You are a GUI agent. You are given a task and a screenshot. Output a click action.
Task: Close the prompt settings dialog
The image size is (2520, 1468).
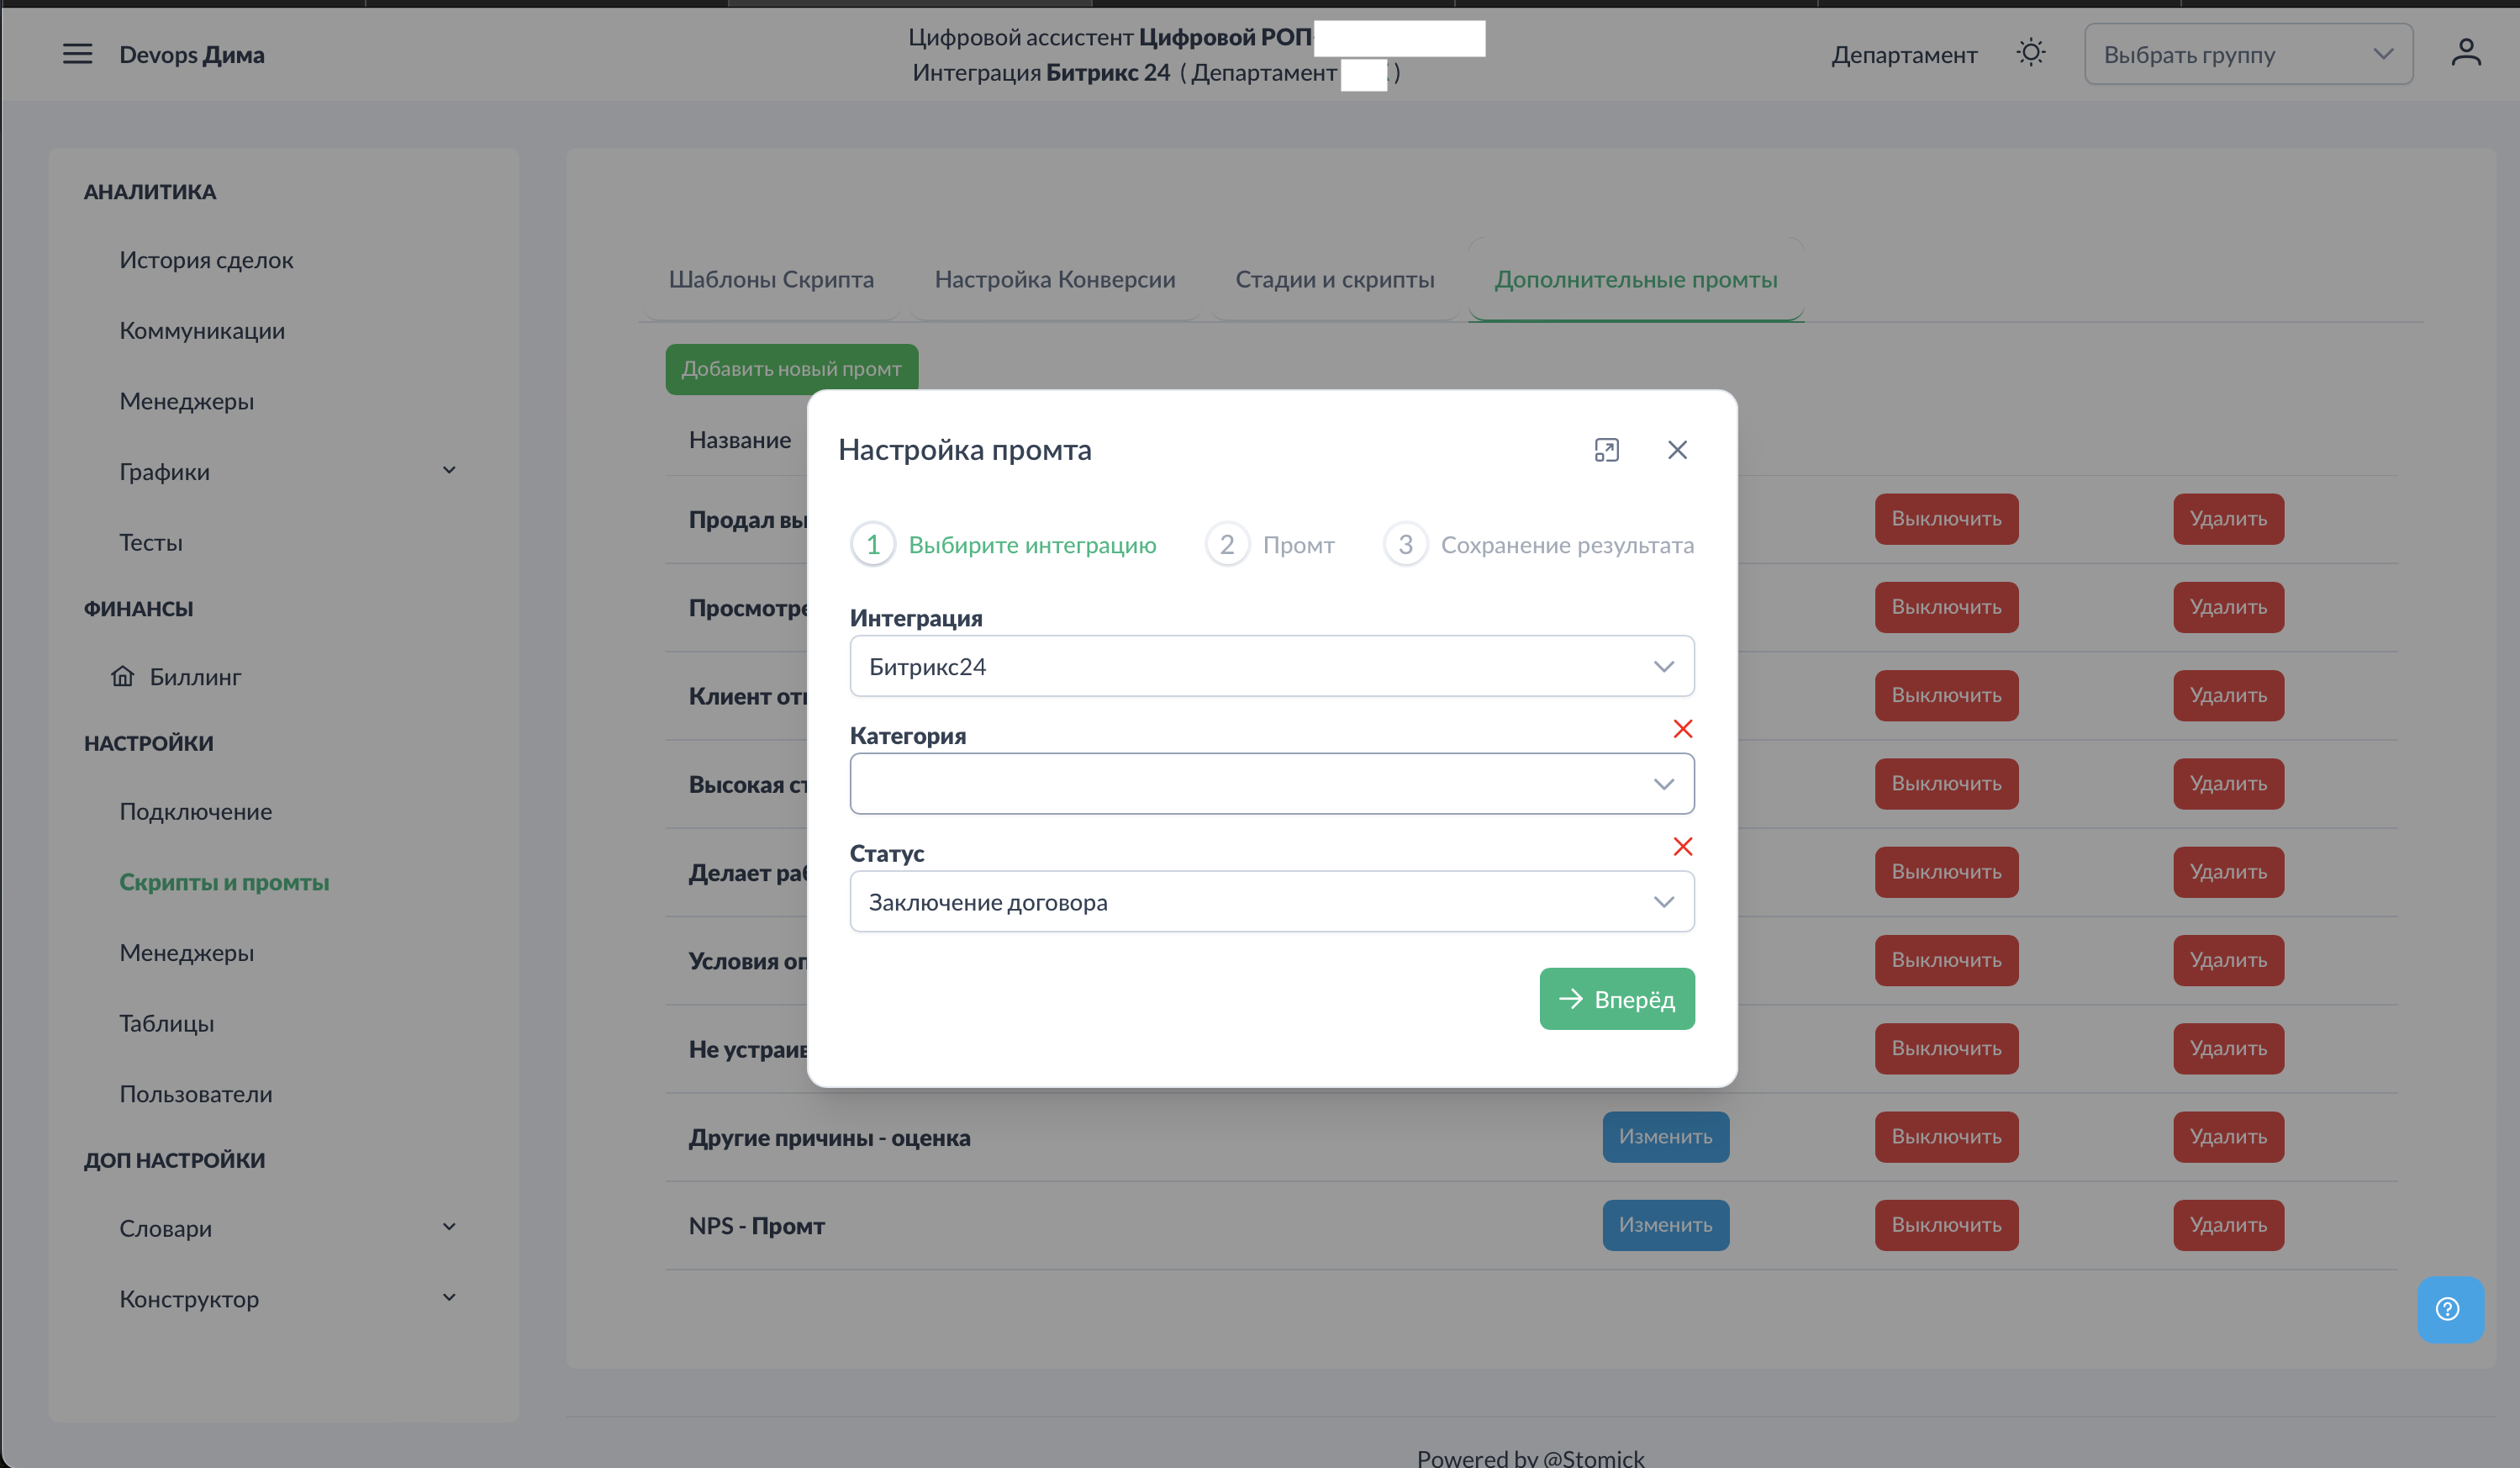(x=1677, y=450)
